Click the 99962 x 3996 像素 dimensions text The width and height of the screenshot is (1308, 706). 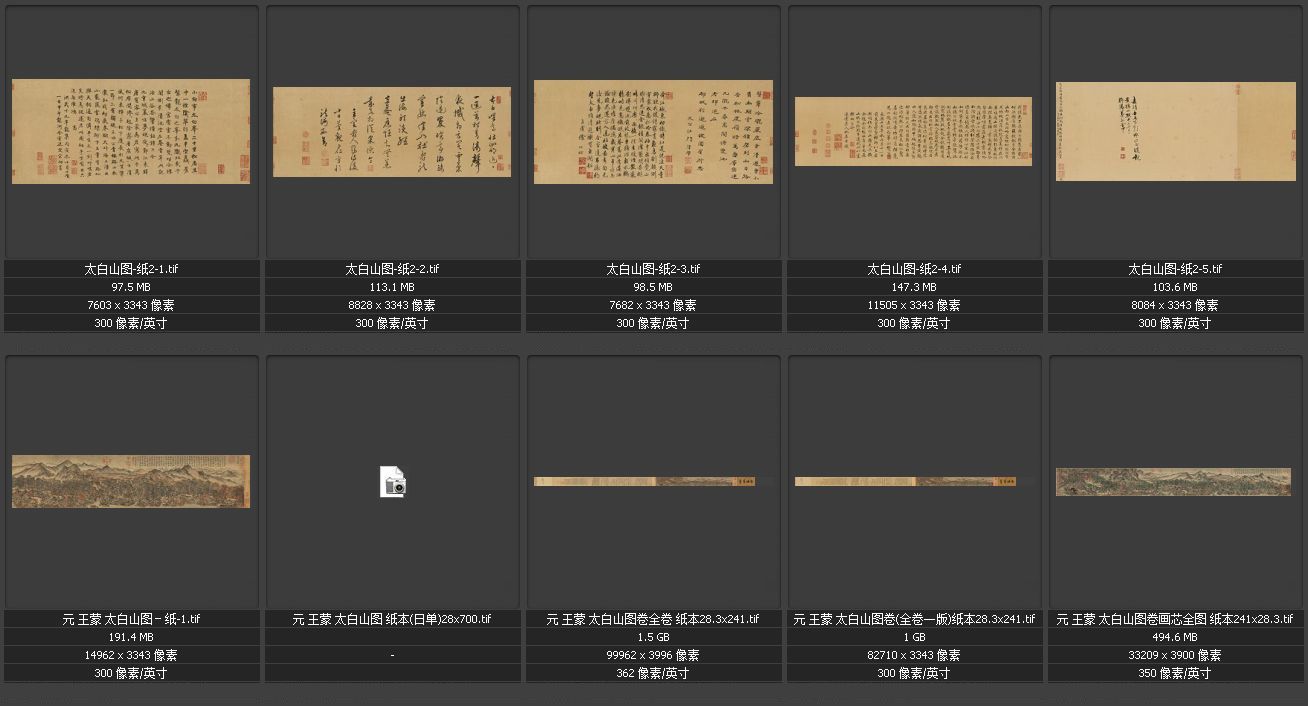coord(653,655)
